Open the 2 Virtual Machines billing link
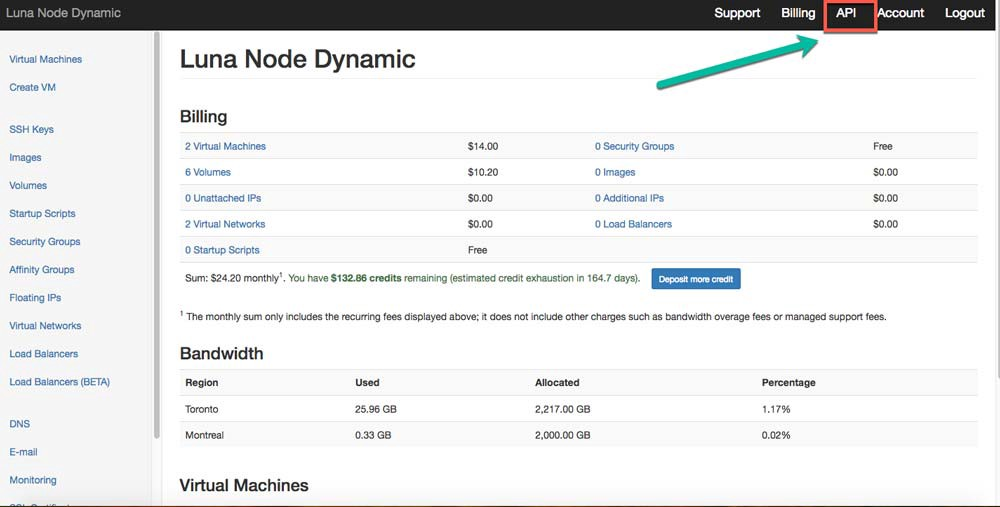1000x507 pixels. 225,146
